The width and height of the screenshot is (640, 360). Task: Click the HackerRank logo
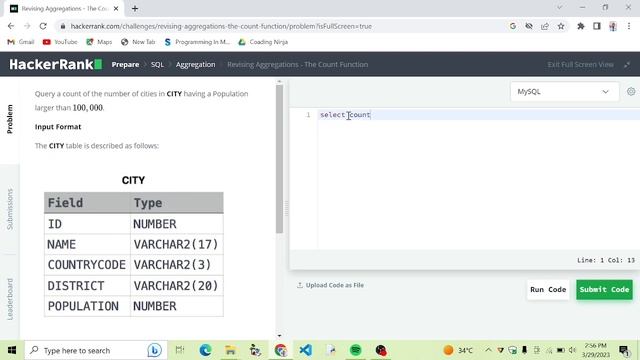(56, 64)
